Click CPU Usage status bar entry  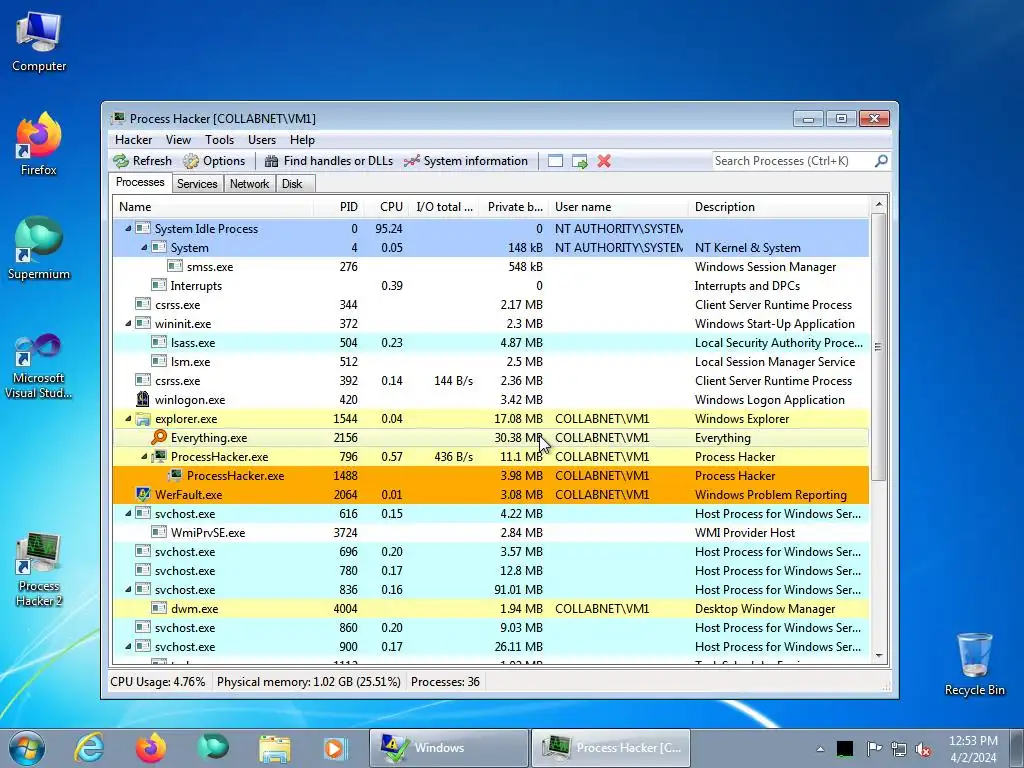[157, 682]
